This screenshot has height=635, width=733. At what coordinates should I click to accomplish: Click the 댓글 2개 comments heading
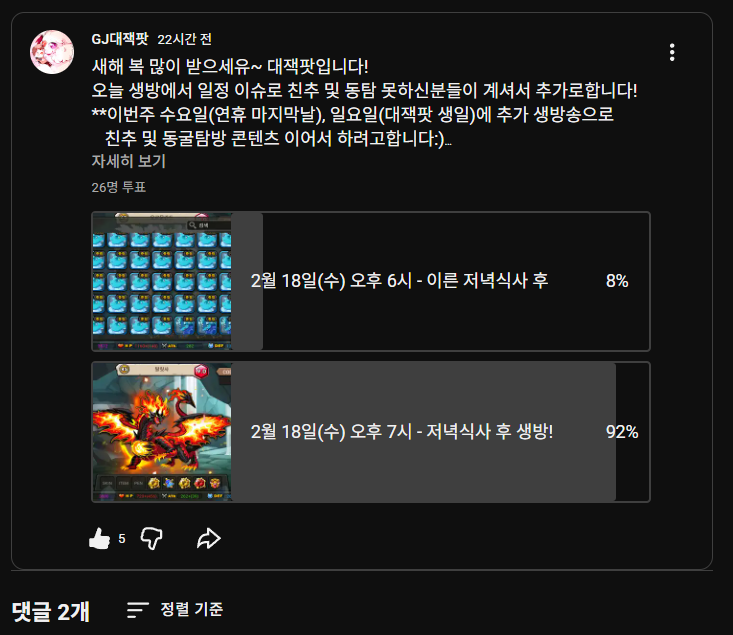[50, 611]
